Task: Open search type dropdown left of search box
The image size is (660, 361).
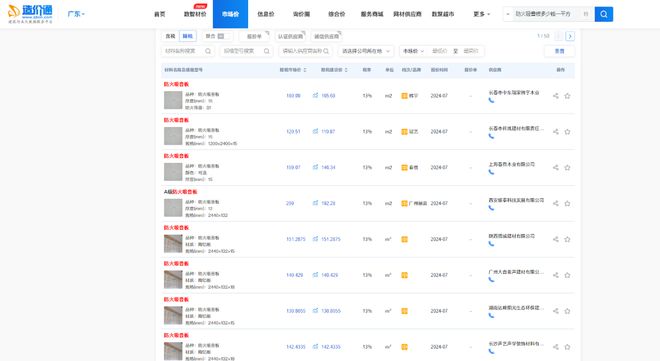Action: coord(508,14)
